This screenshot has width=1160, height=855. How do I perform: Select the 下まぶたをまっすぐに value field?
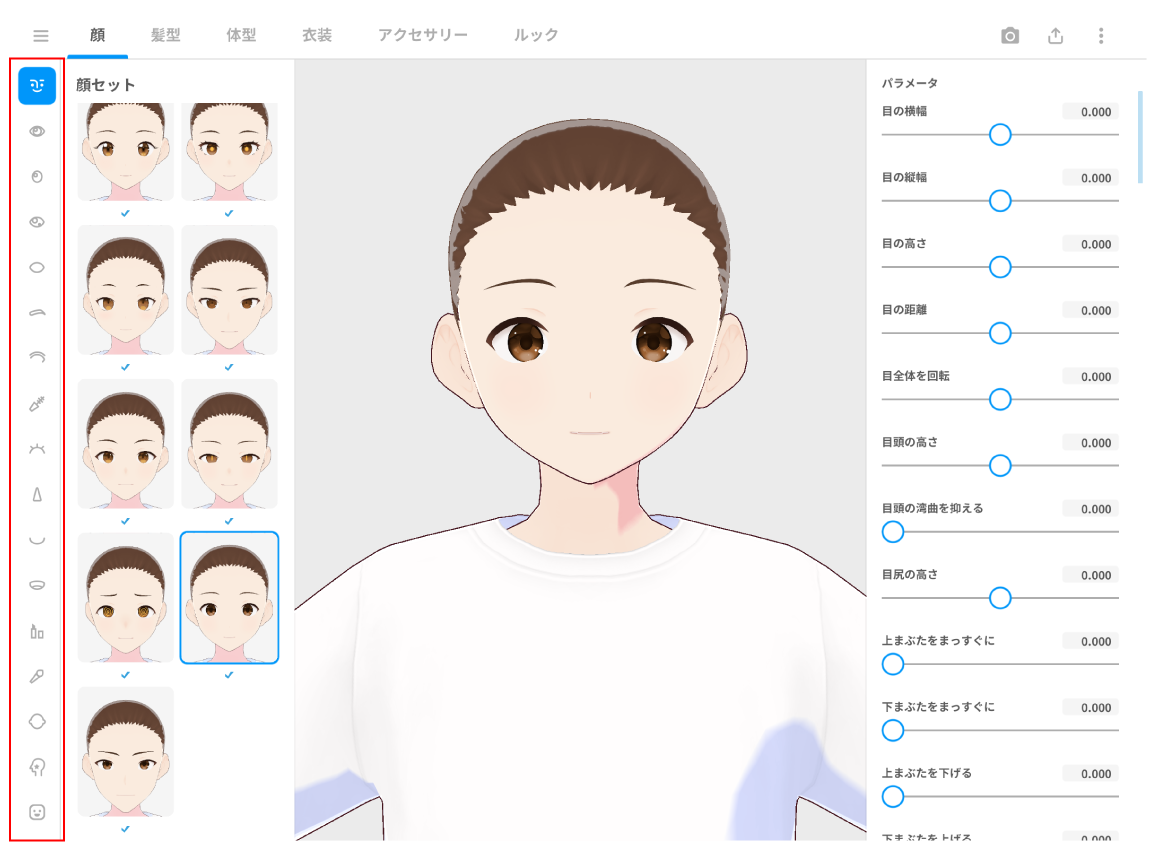pos(1090,707)
